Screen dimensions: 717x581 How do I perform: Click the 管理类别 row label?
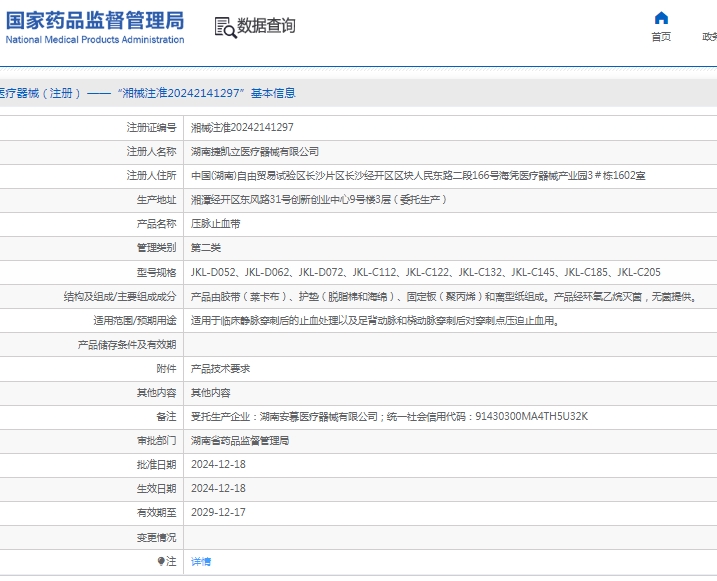(x=156, y=248)
